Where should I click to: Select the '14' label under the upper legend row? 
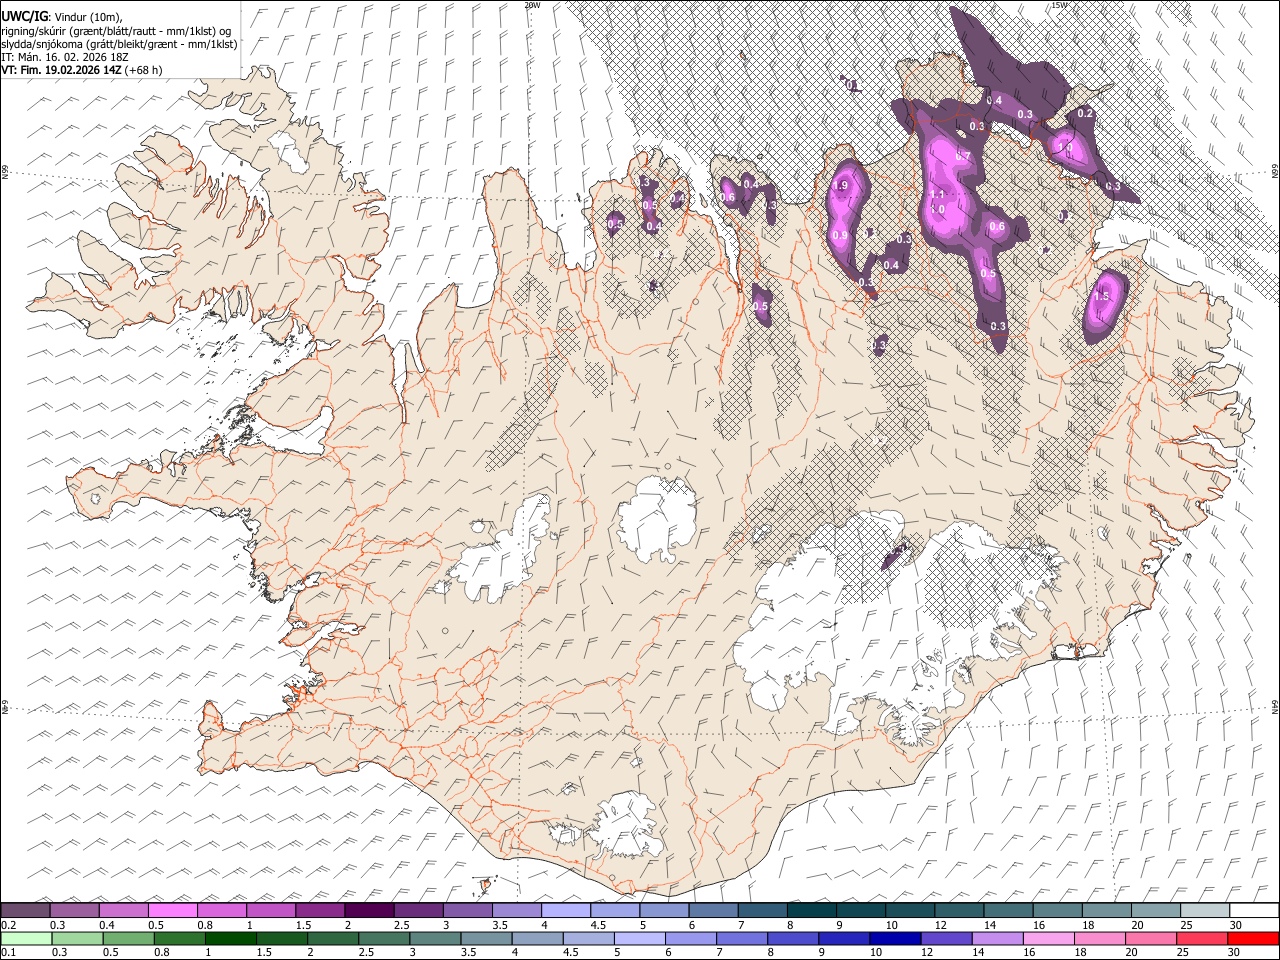tap(990, 924)
